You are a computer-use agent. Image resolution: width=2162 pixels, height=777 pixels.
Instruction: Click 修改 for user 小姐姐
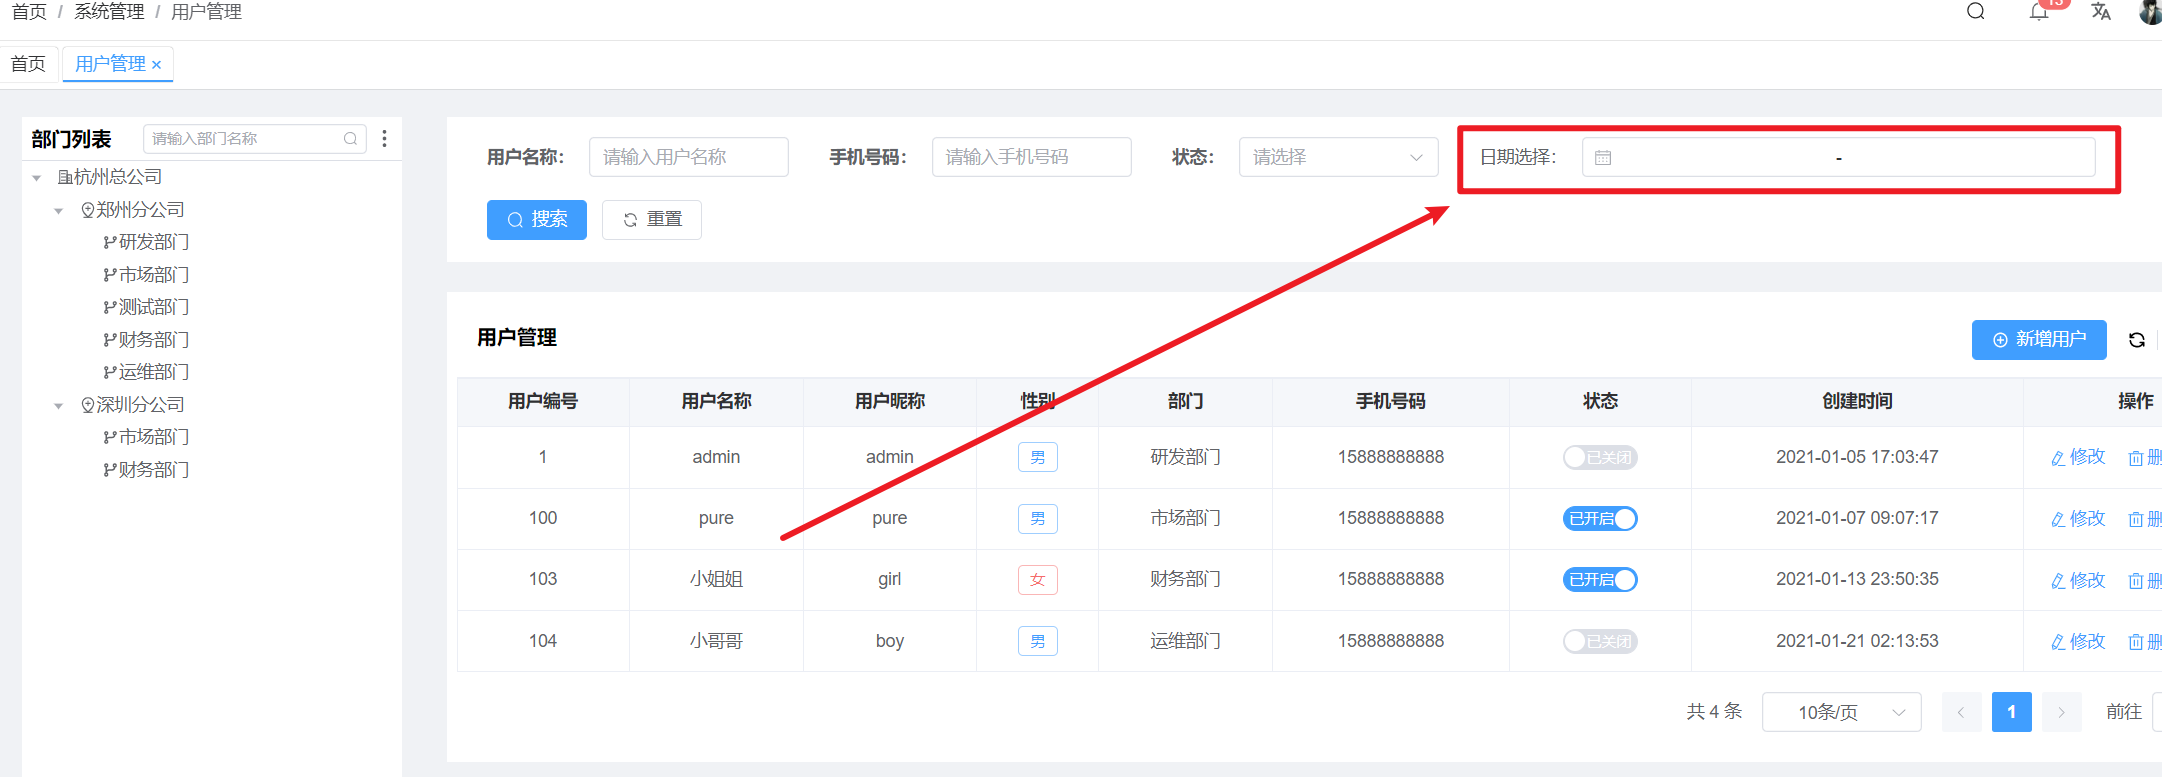point(2078,581)
